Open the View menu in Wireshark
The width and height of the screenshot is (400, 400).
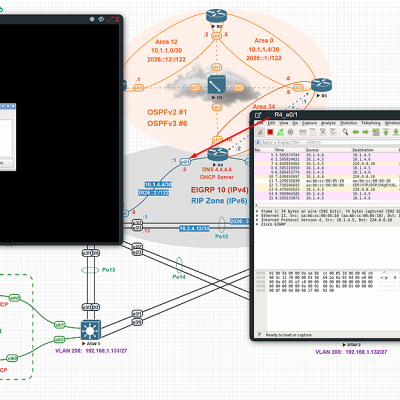click(x=284, y=123)
